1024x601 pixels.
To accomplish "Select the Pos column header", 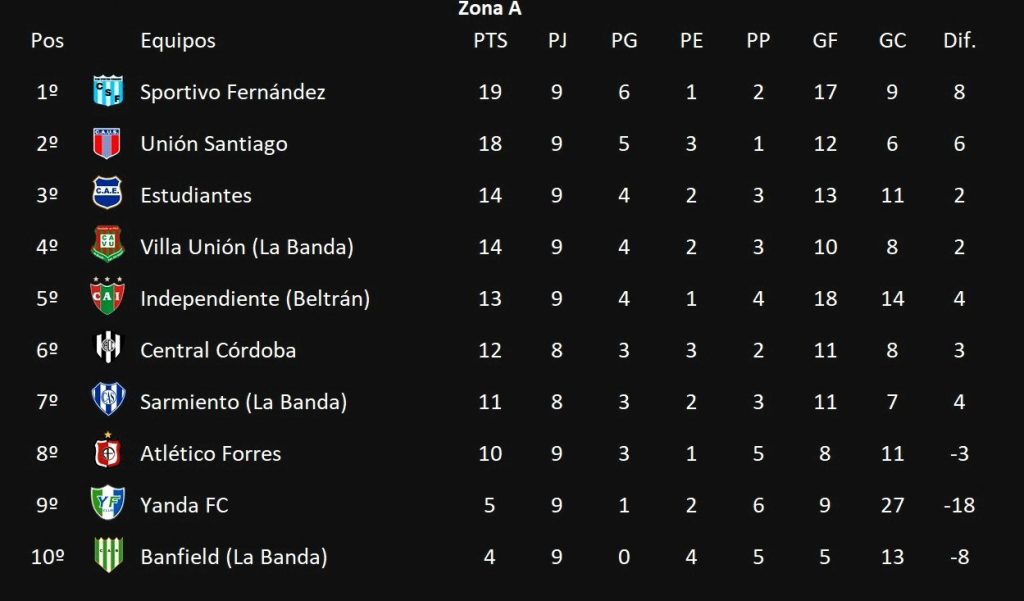I will 47,41.
